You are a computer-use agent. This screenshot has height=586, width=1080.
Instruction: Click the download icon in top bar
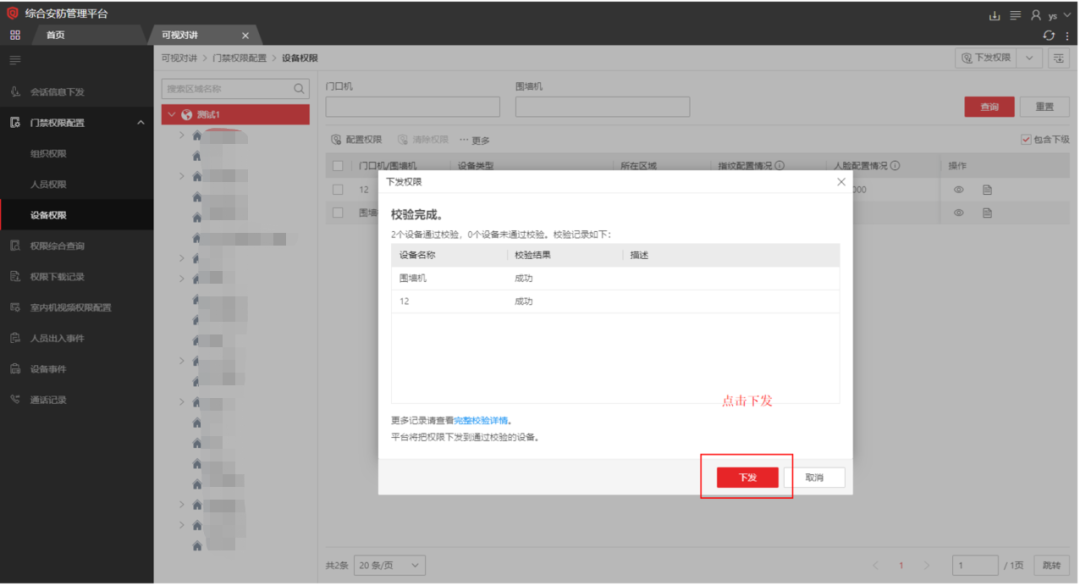(994, 15)
